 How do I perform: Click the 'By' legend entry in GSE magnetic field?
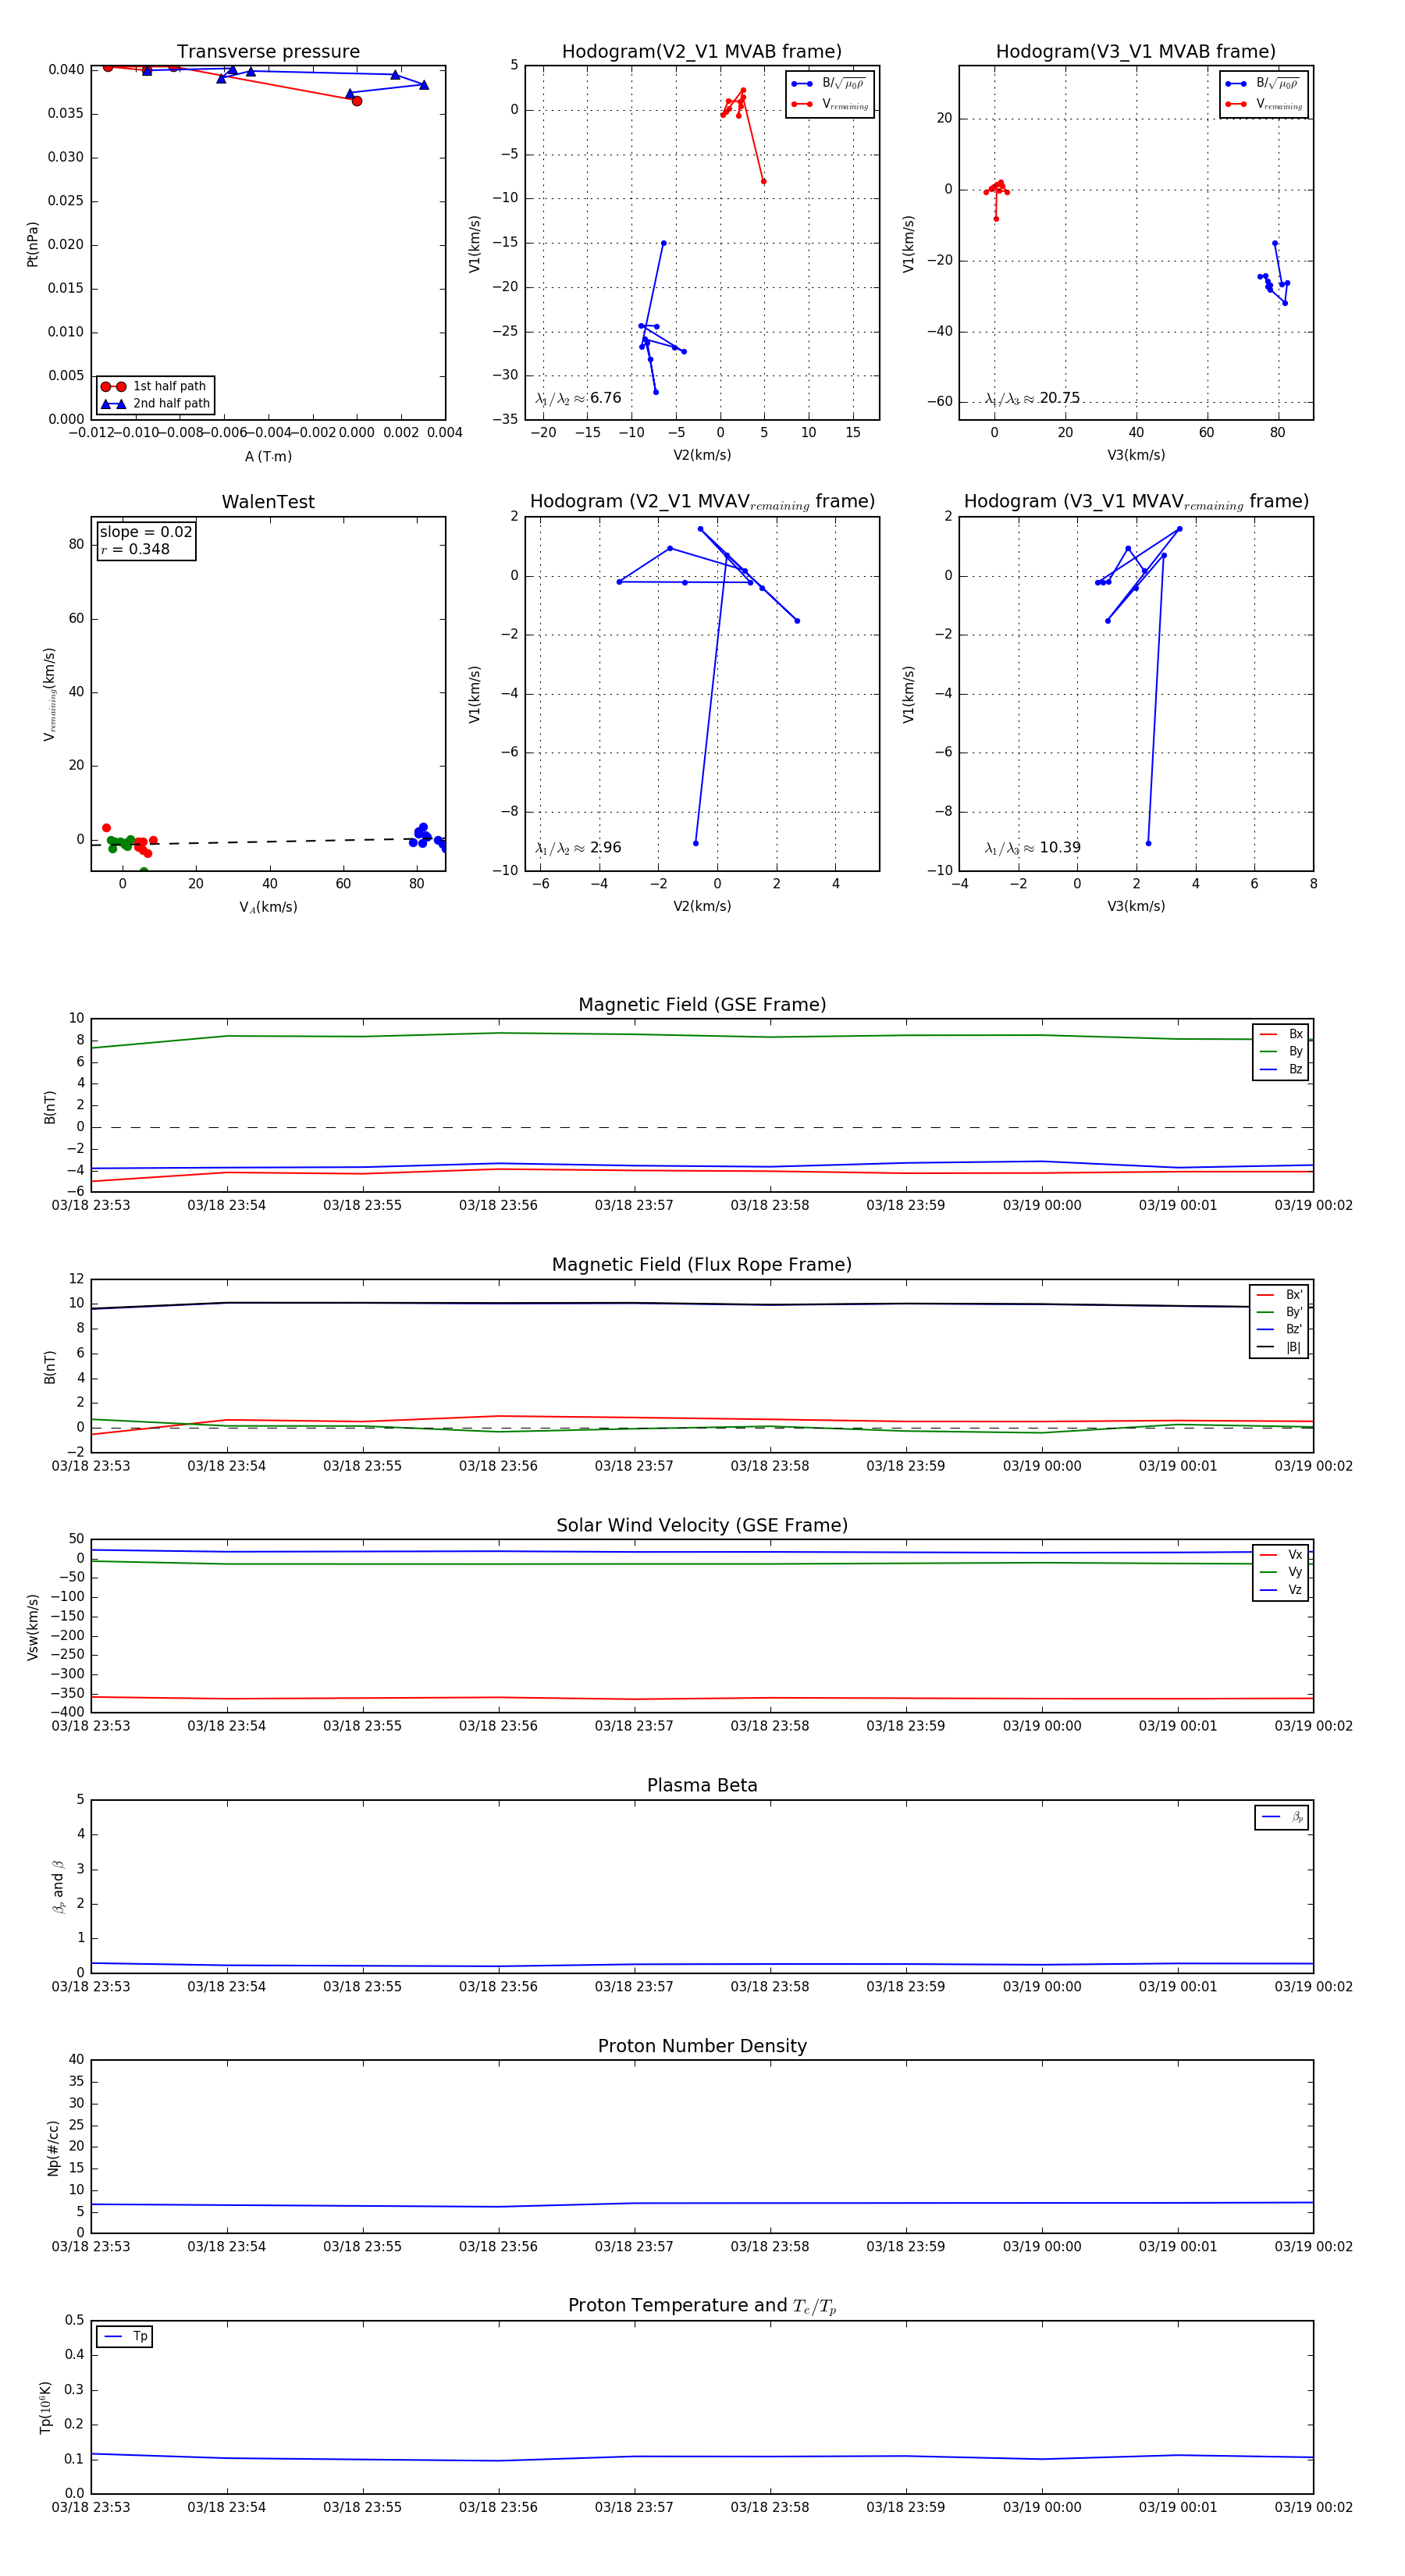click(1282, 1051)
